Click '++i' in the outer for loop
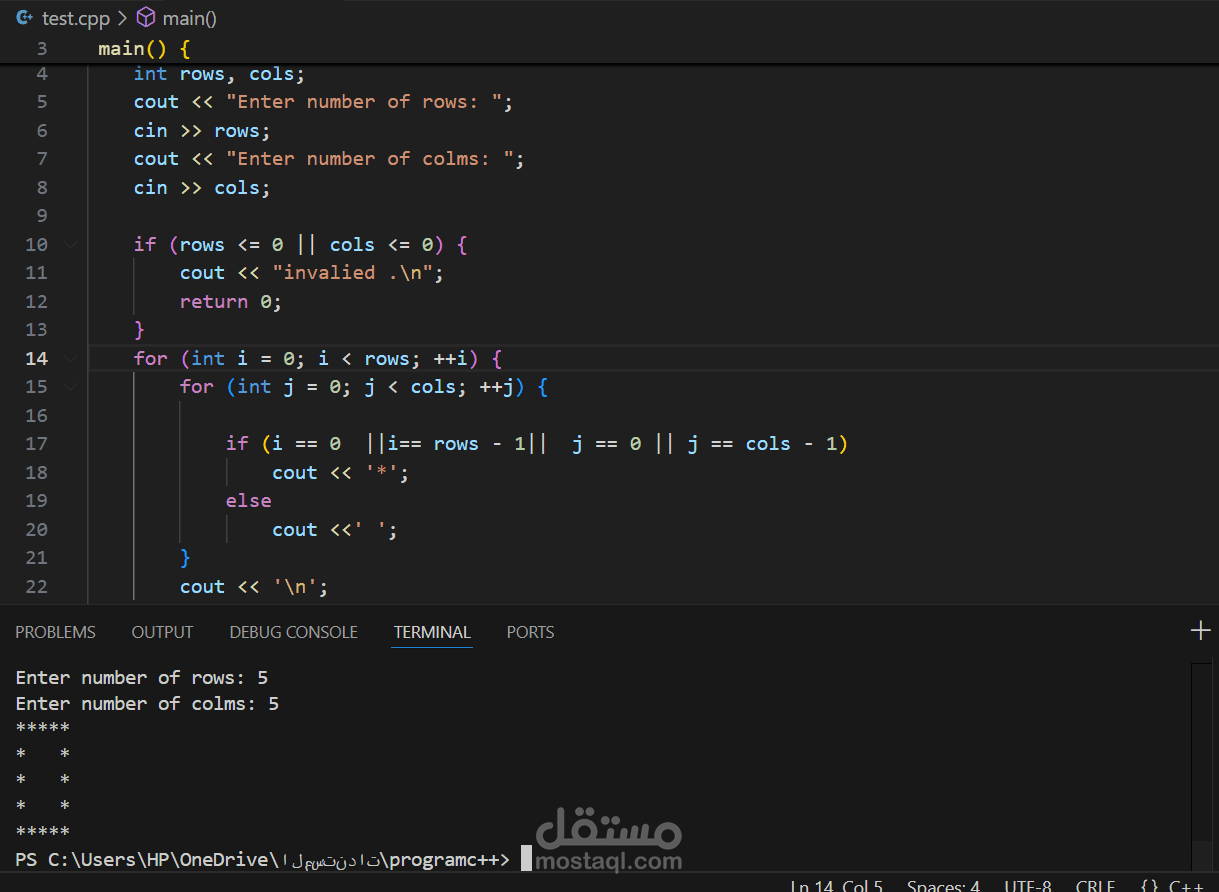Screen dimensions: 1219x892 (x=450, y=358)
